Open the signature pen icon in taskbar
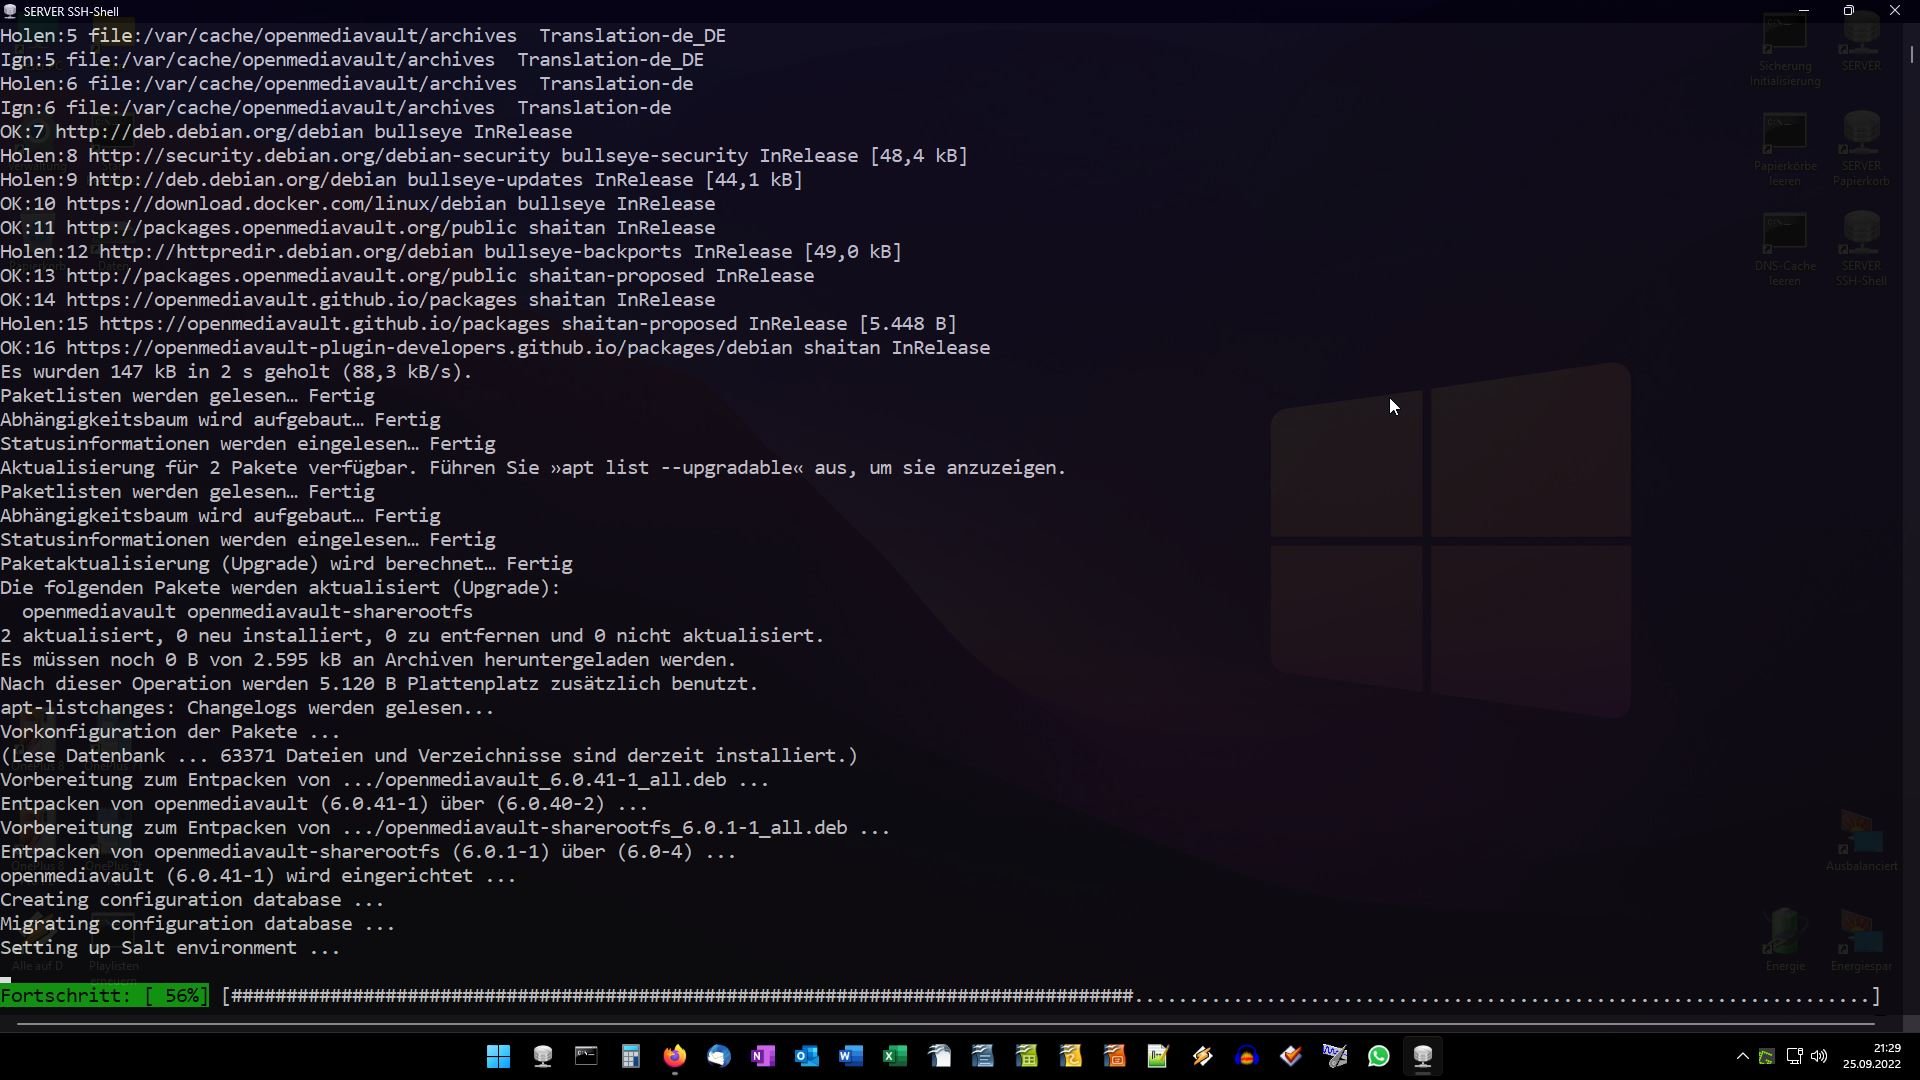This screenshot has width=1920, height=1080. tap(1335, 1056)
